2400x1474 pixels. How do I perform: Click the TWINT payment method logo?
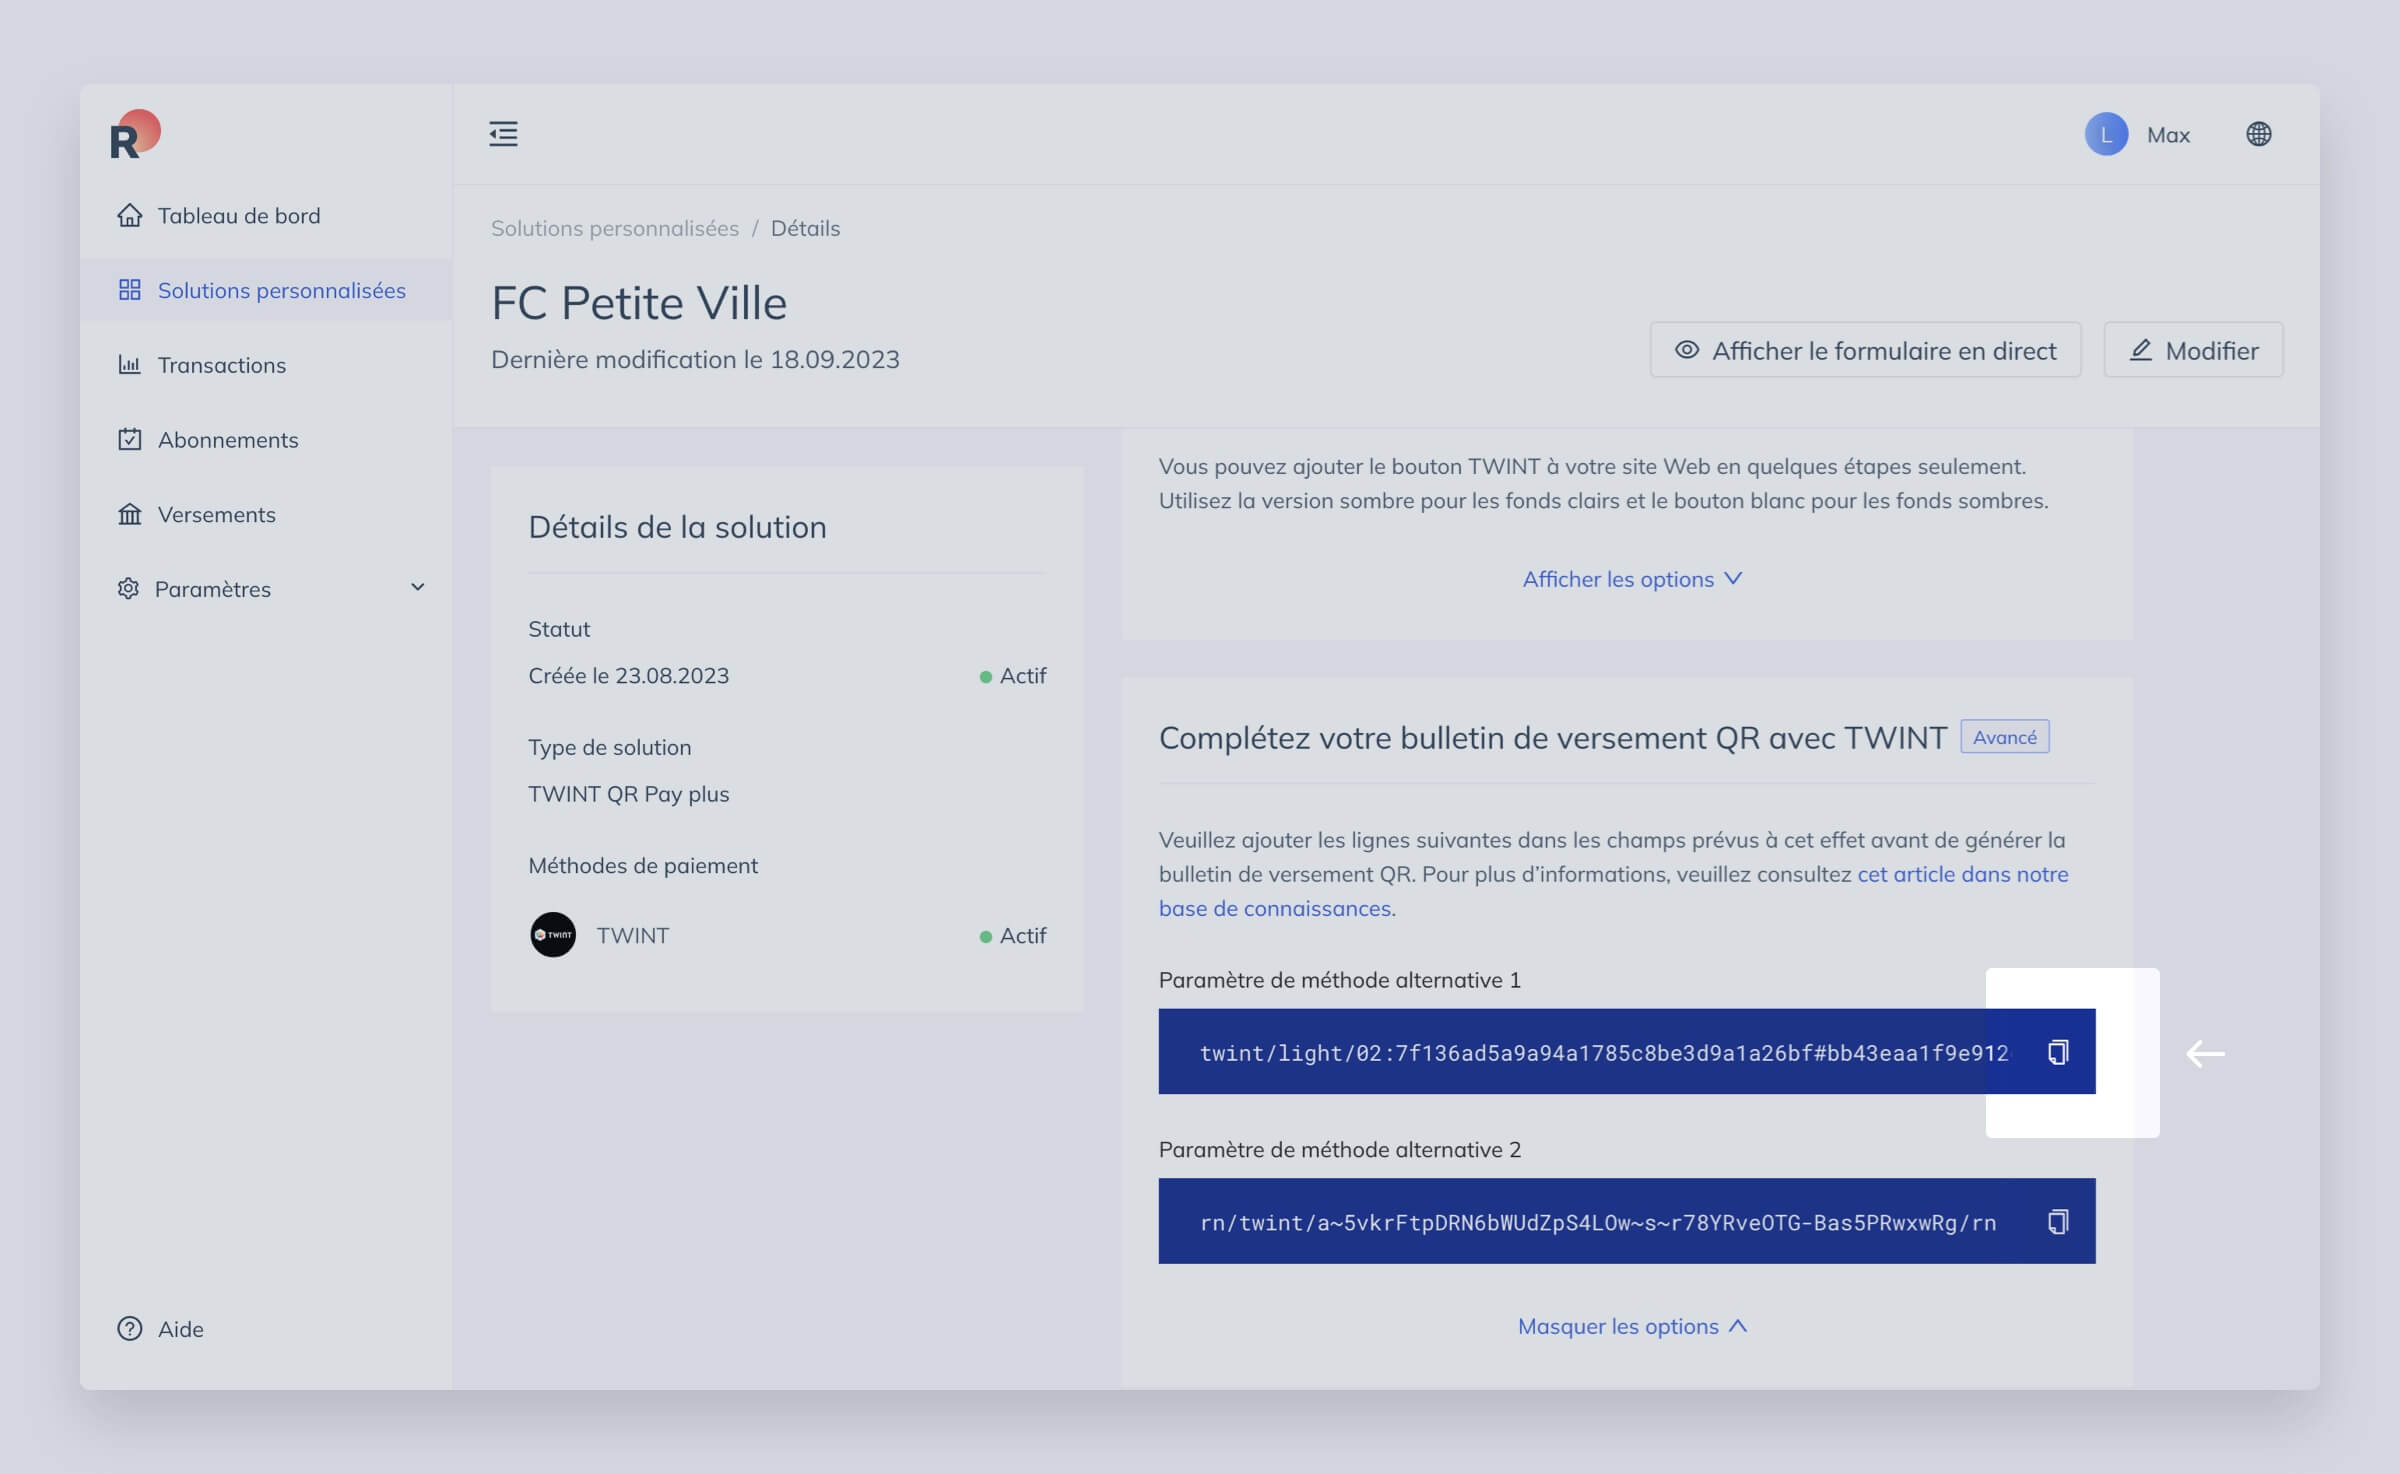pos(552,935)
